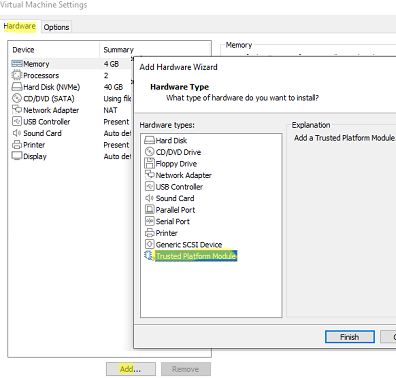
Task: Select Trusted Platform Module label
Action: tap(196, 256)
